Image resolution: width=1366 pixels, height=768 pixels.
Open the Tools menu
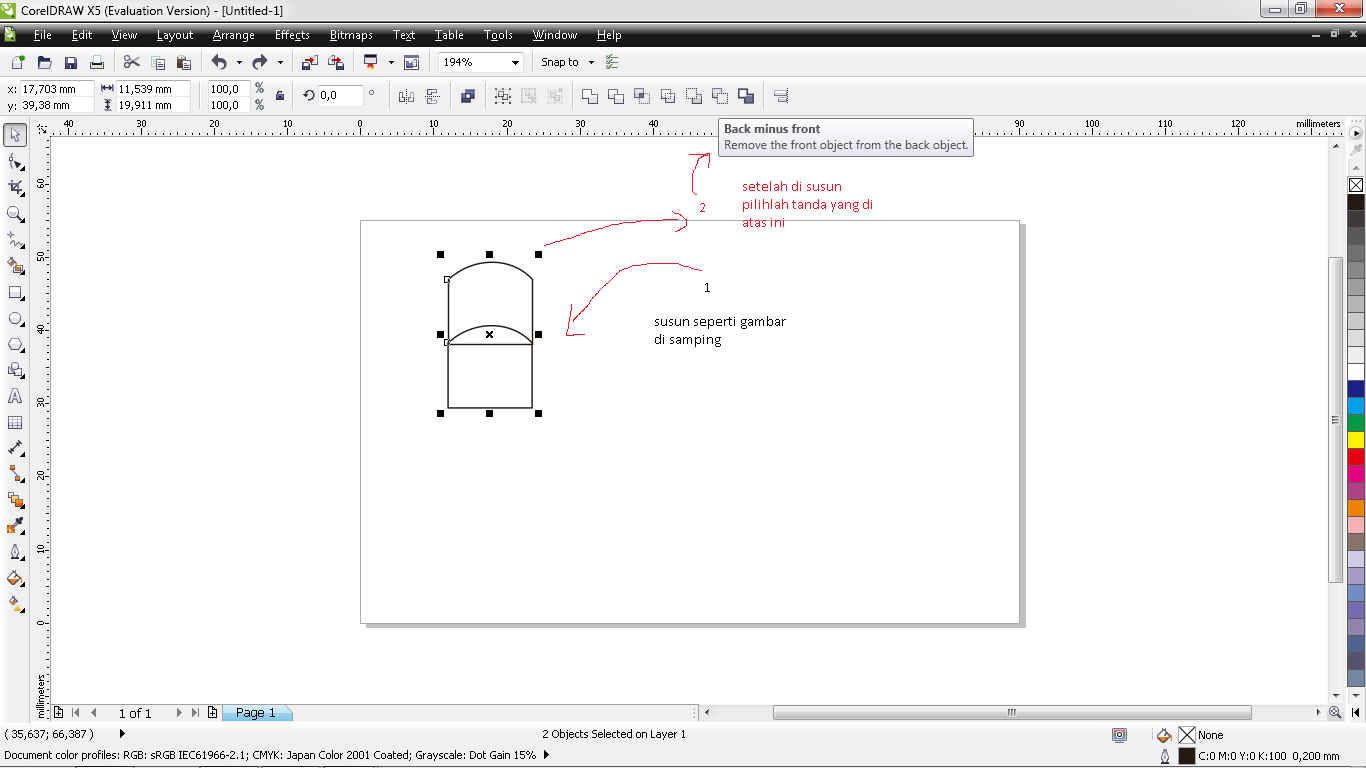point(498,35)
